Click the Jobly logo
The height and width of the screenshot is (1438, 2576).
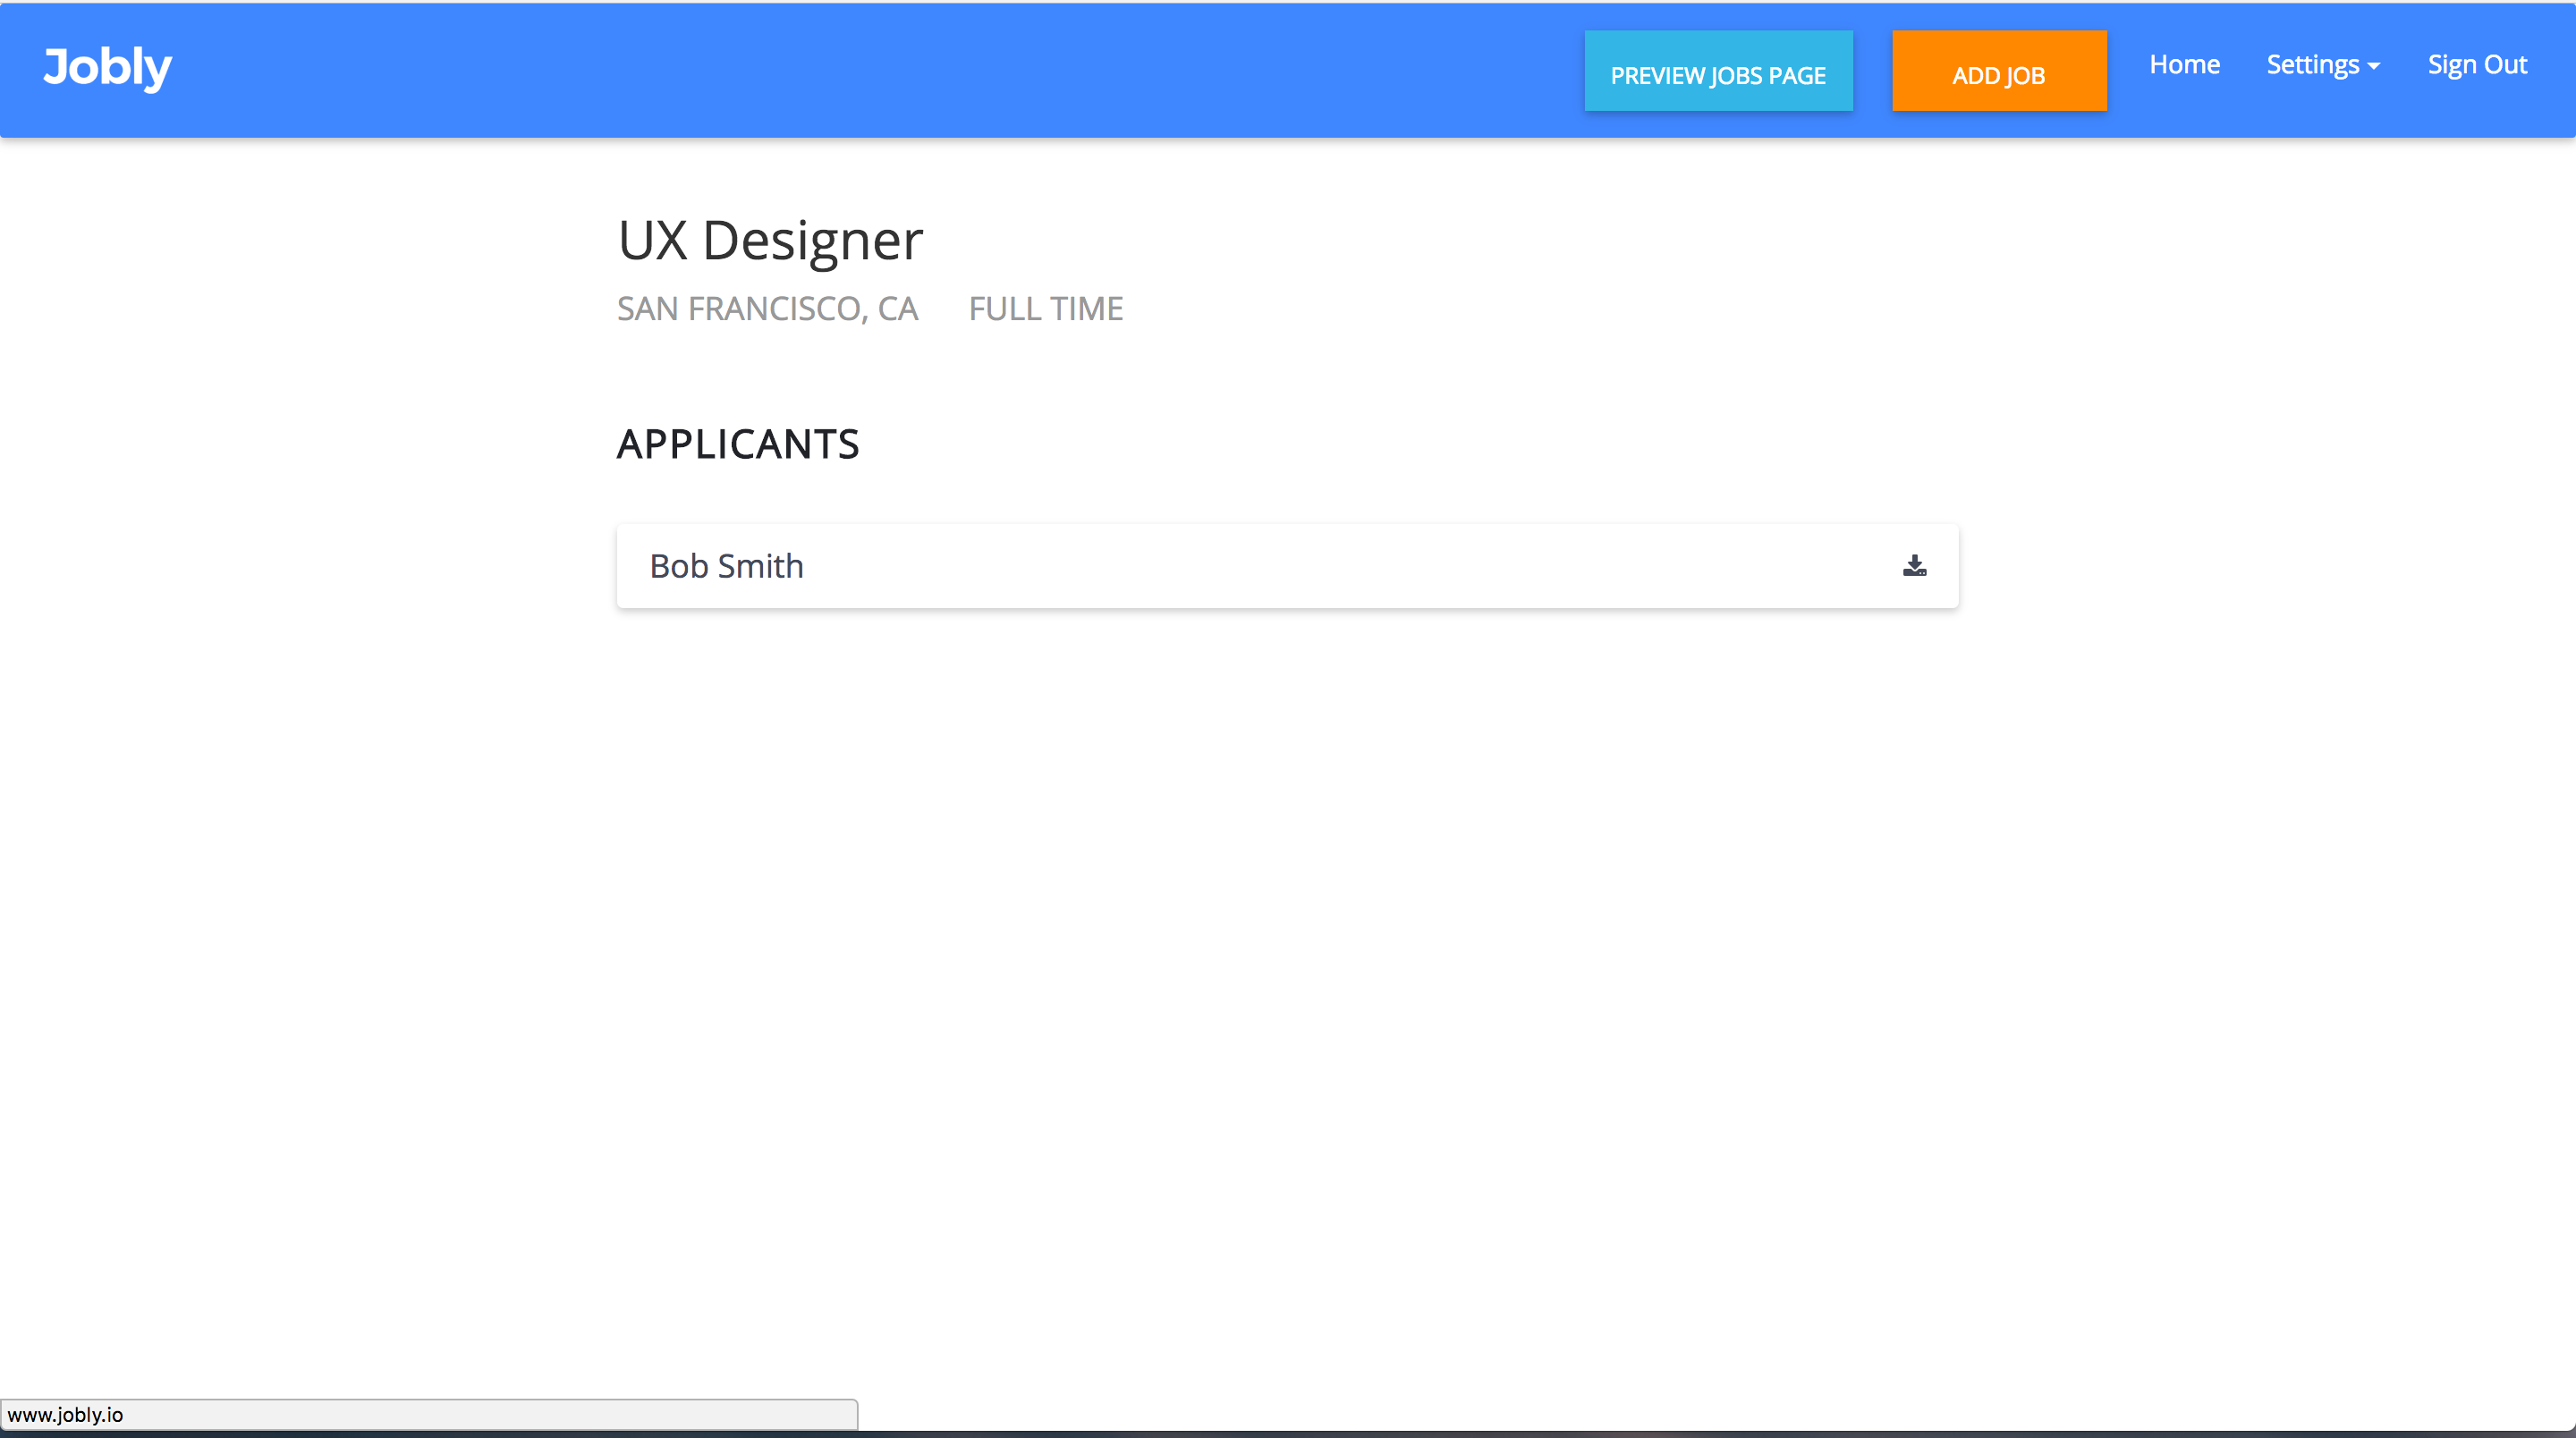pos(108,67)
